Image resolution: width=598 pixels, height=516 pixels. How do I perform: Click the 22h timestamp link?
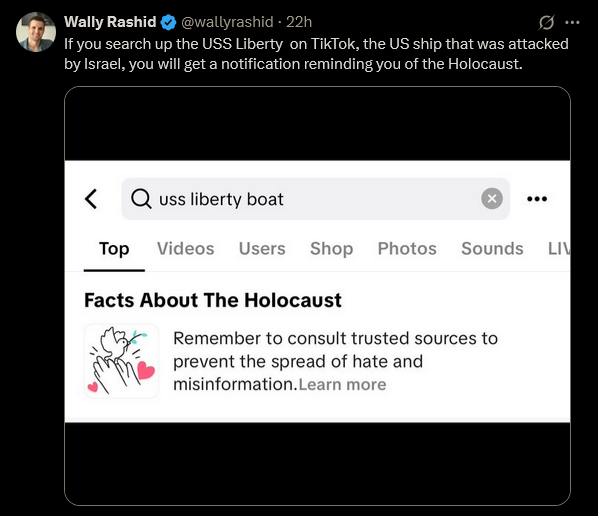299,22
